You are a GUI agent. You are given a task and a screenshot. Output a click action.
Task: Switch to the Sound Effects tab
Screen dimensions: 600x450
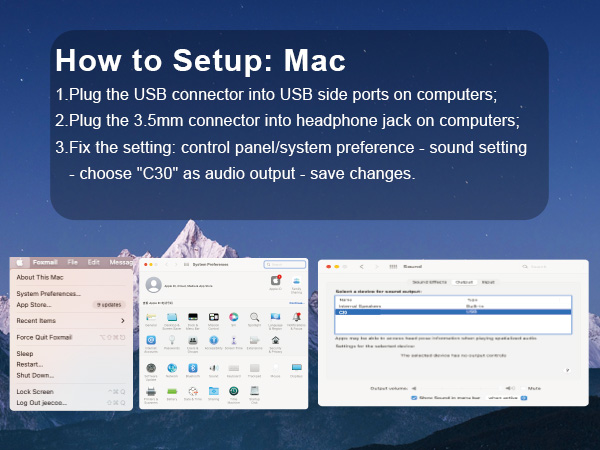[x=429, y=282]
